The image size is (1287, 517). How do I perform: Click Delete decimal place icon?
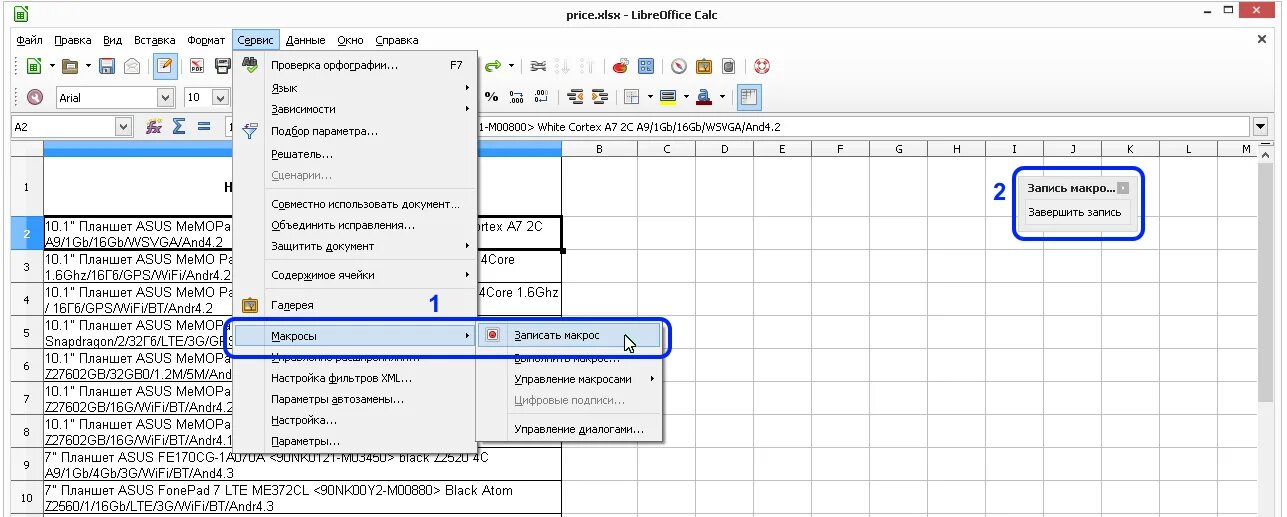541,97
